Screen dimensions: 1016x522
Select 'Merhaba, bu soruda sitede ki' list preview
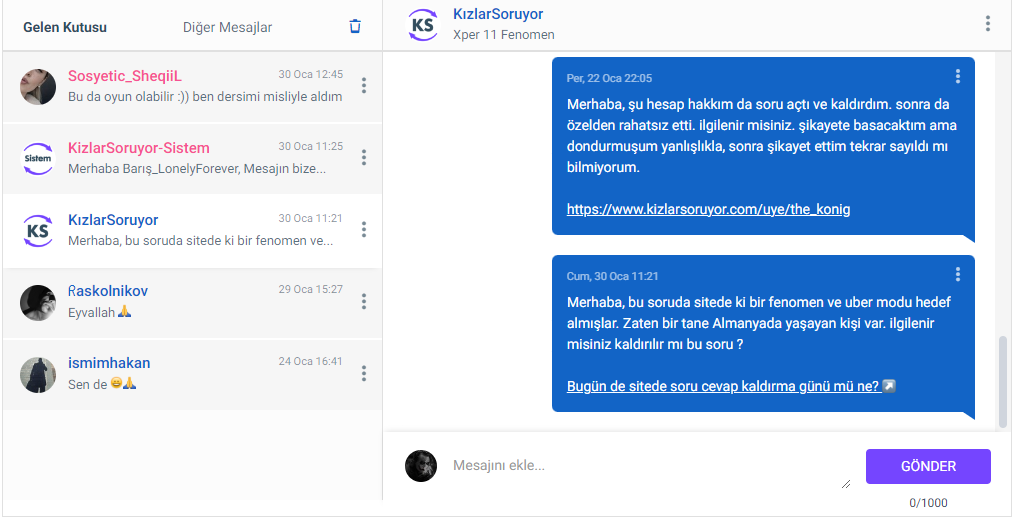pyautogui.click(x=201, y=240)
